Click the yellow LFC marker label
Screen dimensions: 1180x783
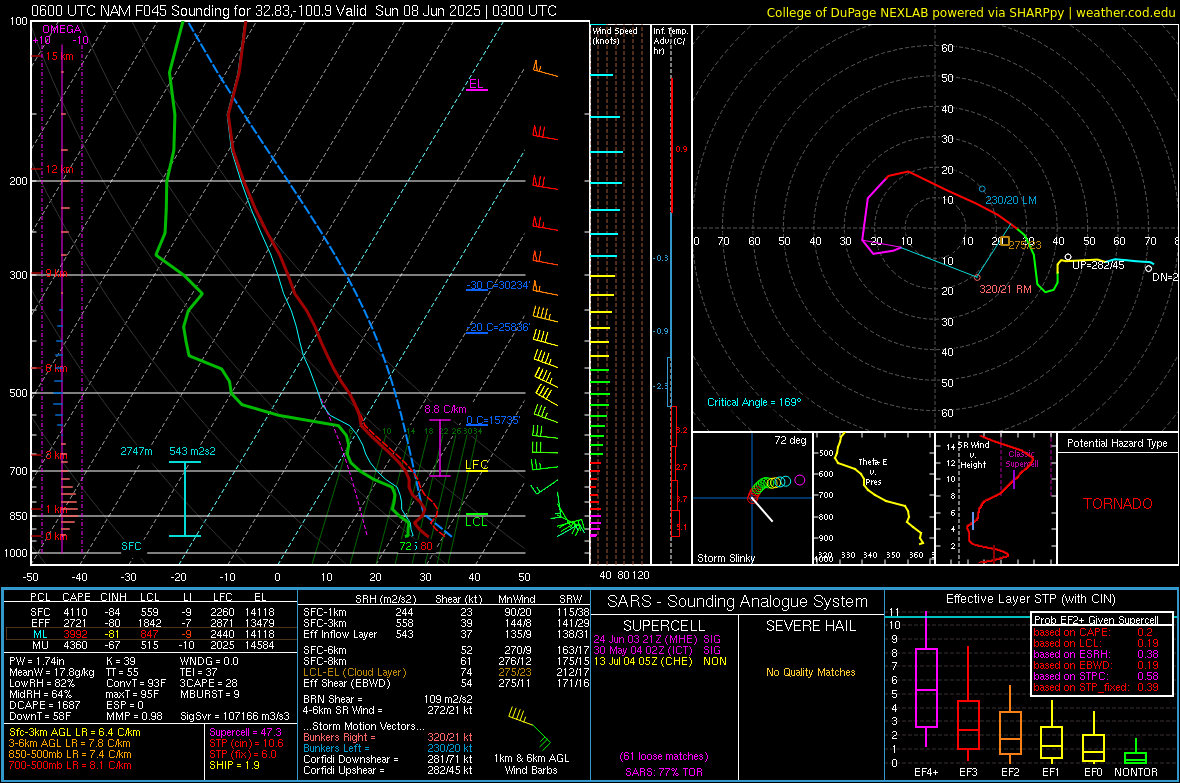pos(476,465)
